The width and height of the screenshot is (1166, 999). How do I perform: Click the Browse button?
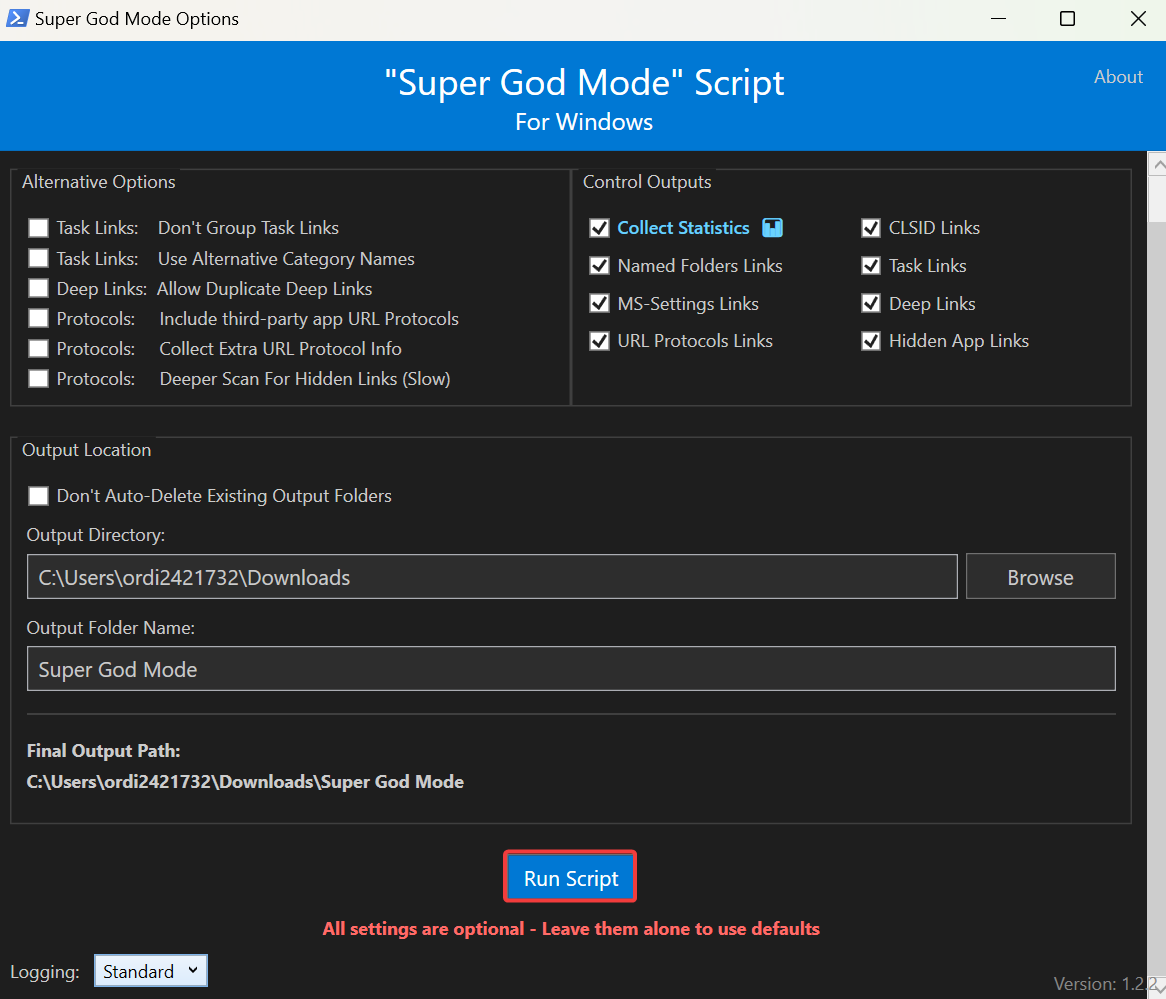[x=1040, y=576]
